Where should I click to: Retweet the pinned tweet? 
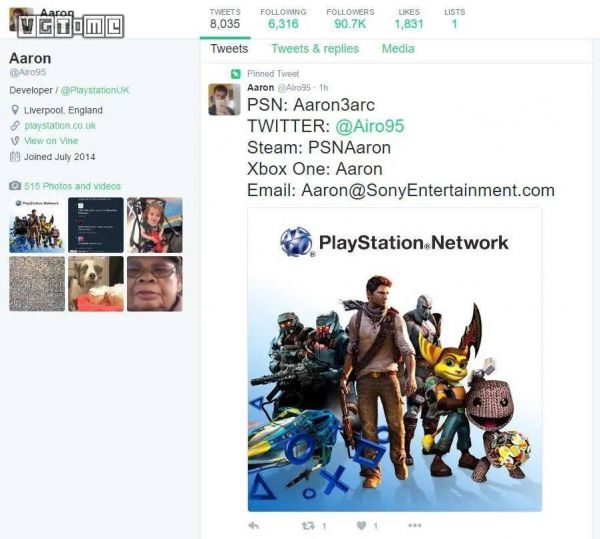tap(309, 525)
